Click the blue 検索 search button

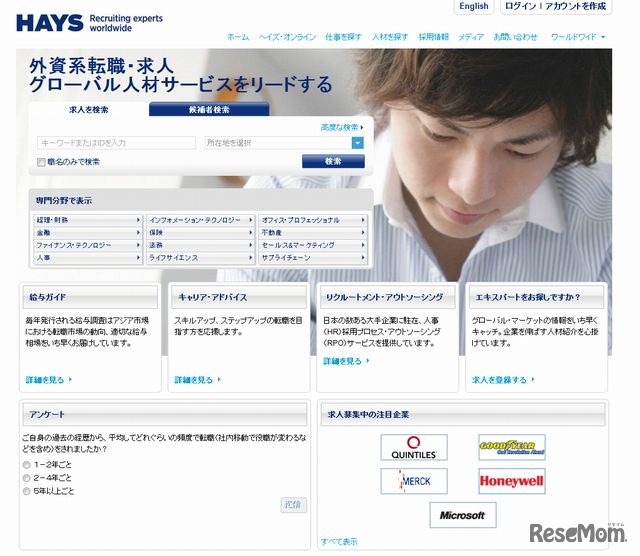tap(333, 161)
